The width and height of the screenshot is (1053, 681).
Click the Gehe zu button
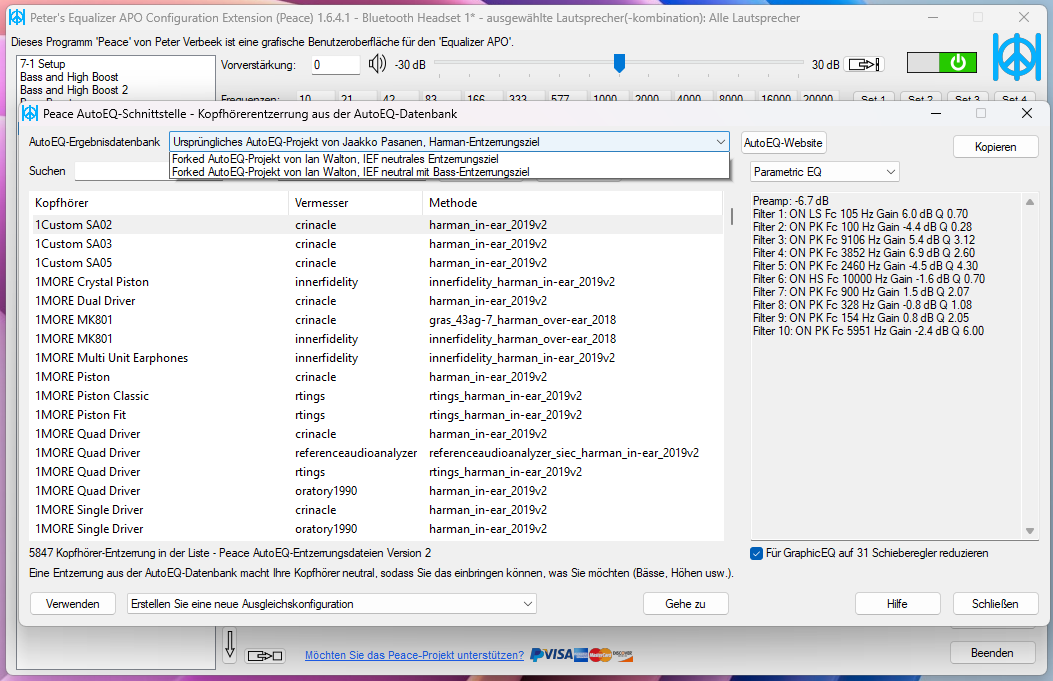(x=686, y=604)
